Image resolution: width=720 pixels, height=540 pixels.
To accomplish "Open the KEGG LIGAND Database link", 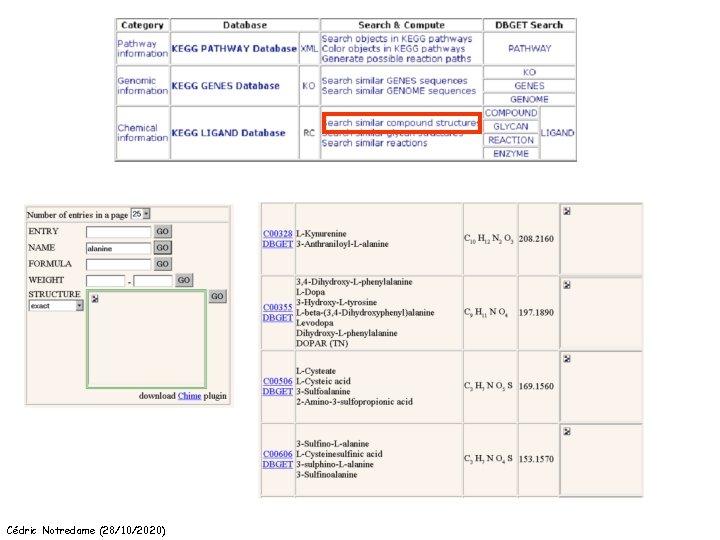I will (229, 133).
